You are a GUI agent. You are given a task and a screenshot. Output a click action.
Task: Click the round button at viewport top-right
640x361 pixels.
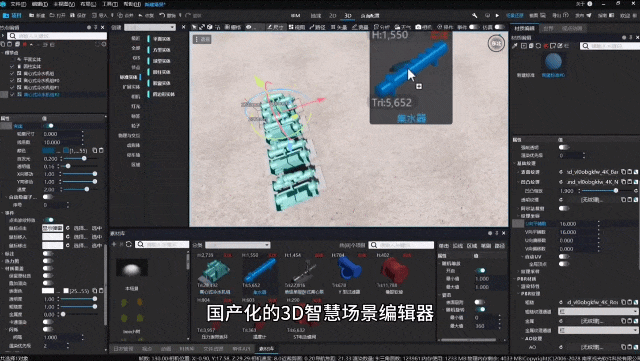click(496, 43)
